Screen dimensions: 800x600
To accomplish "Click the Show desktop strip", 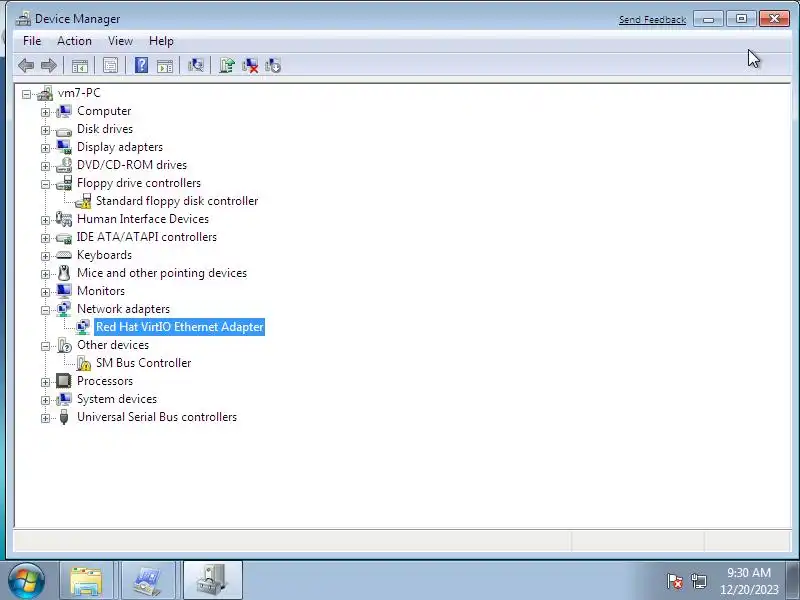I will tap(793, 581).
